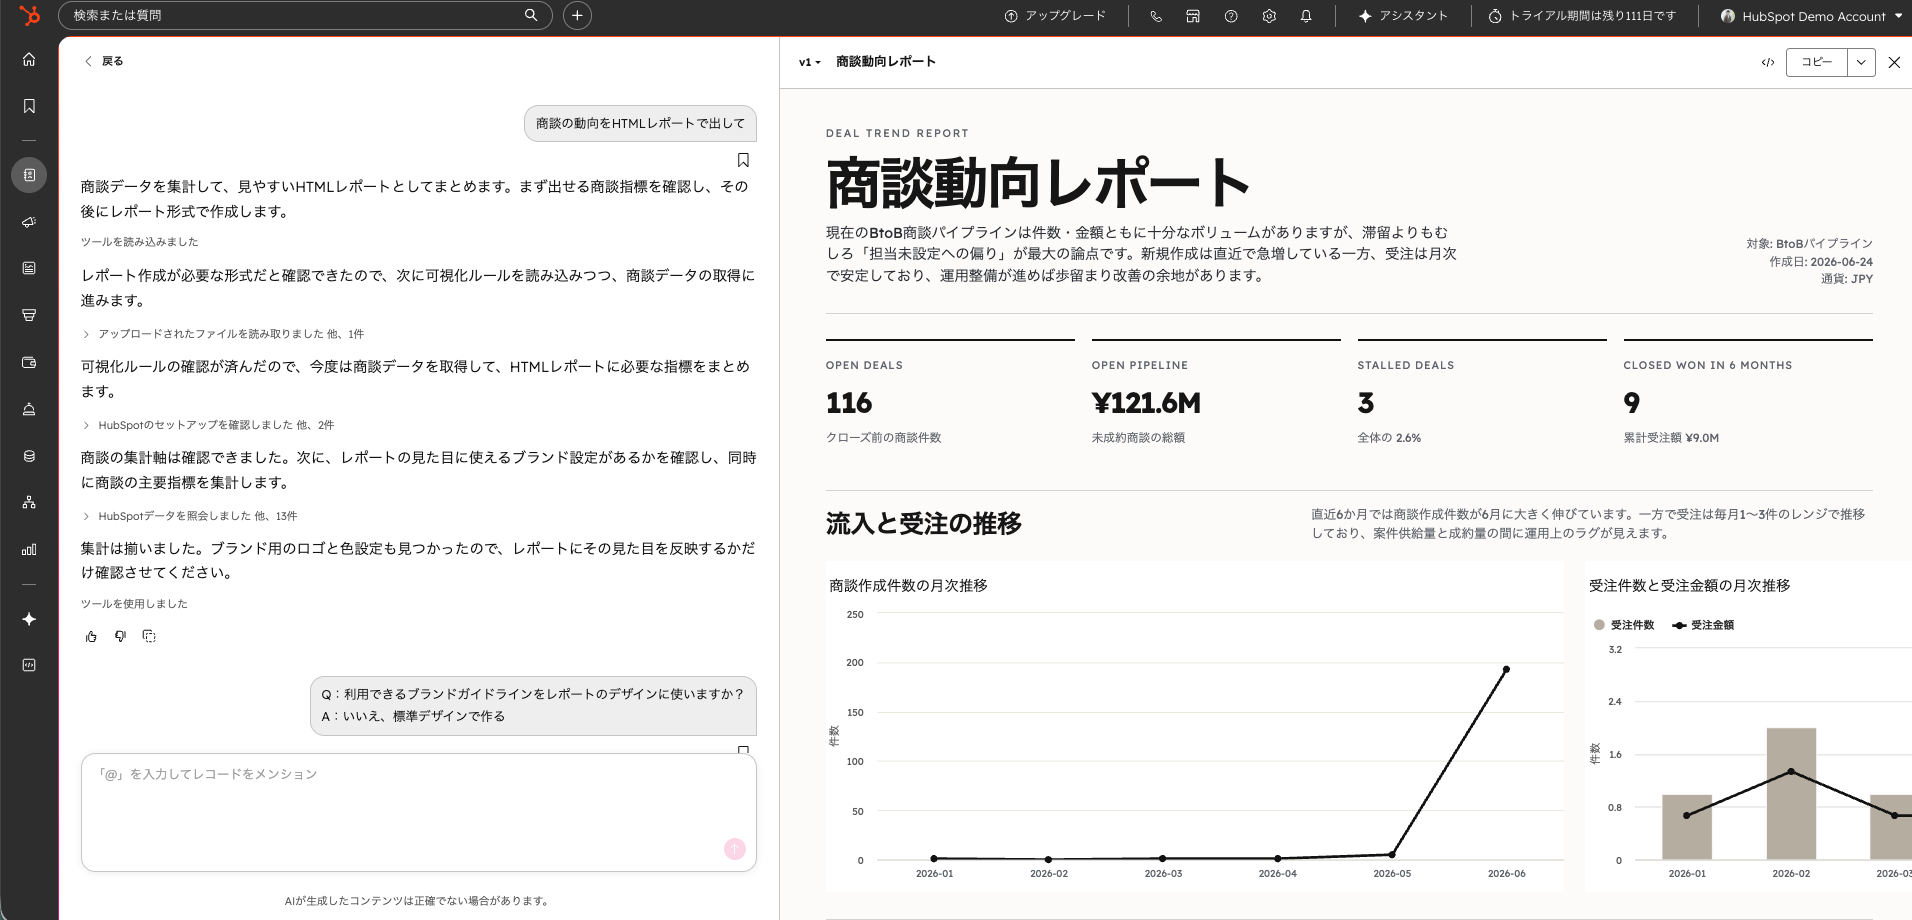1912x920 pixels.
Task: Open the notifications bell icon
Action: (x=1306, y=16)
